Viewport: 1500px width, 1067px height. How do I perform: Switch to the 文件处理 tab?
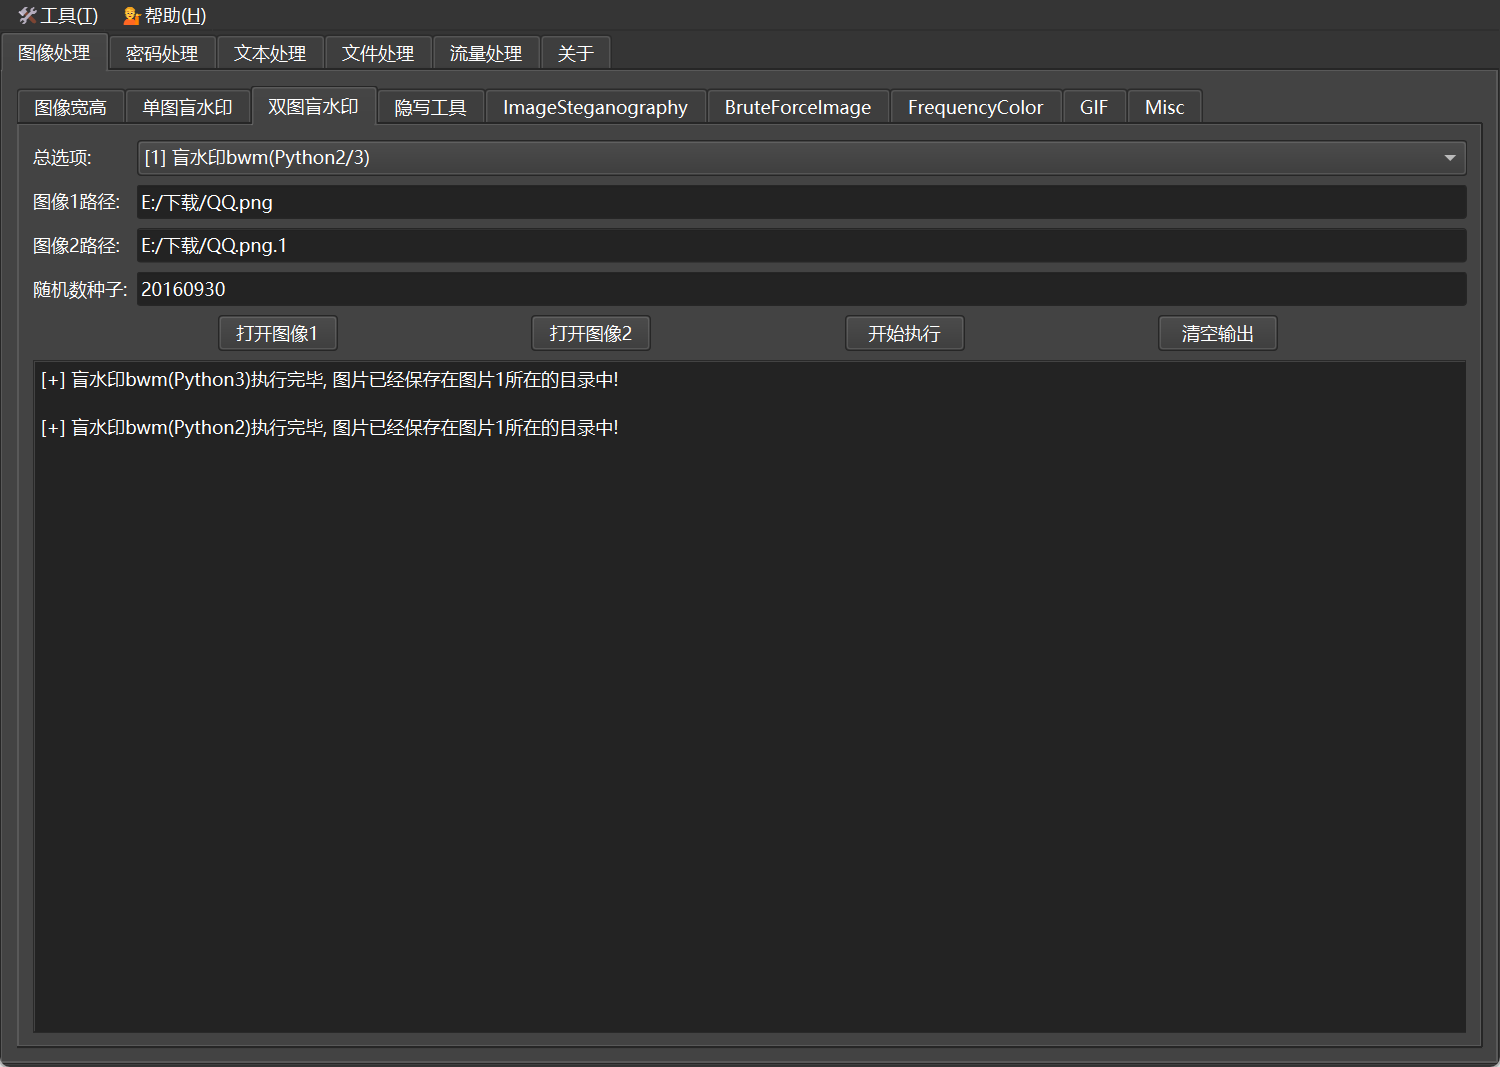point(378,54)
